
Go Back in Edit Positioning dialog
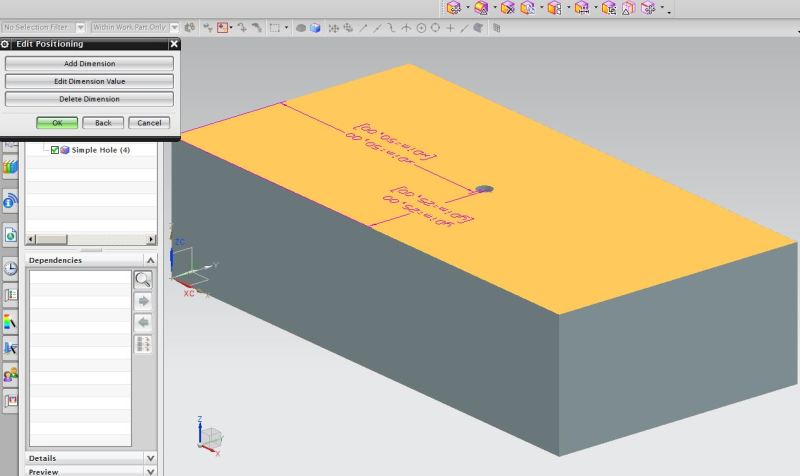coord(103,123)
